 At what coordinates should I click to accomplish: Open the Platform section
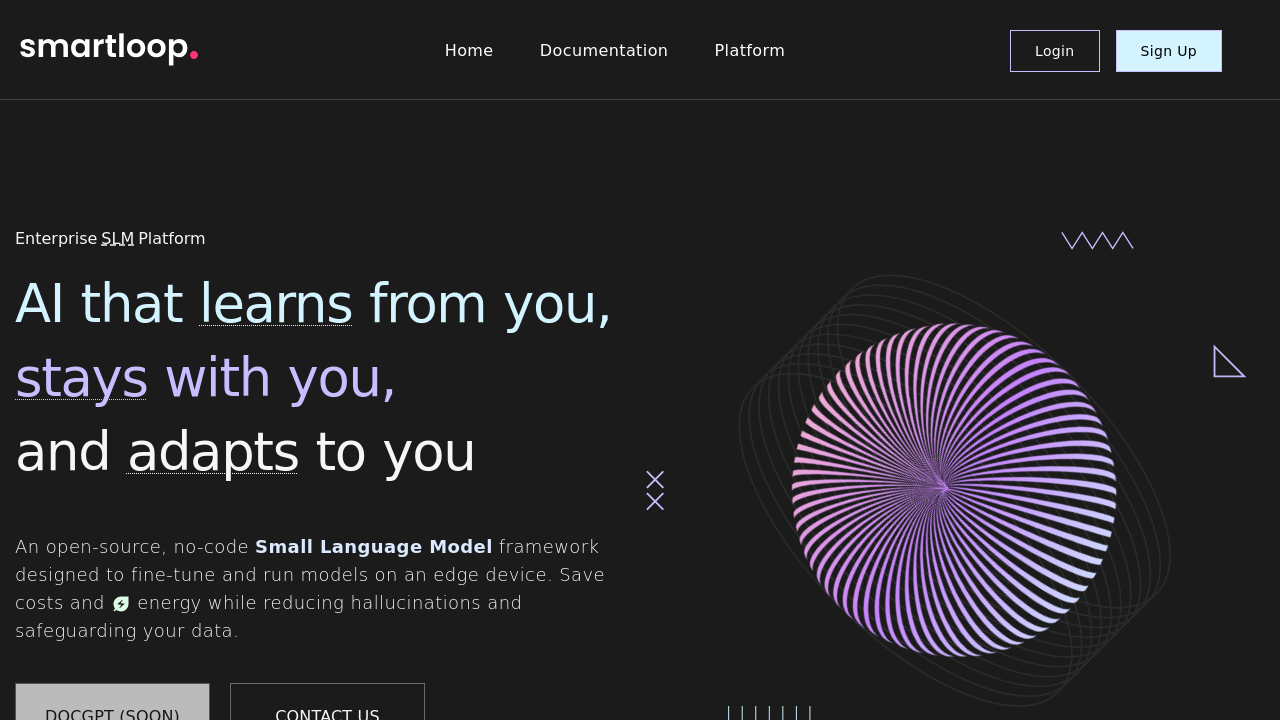(x=749, y=50)
